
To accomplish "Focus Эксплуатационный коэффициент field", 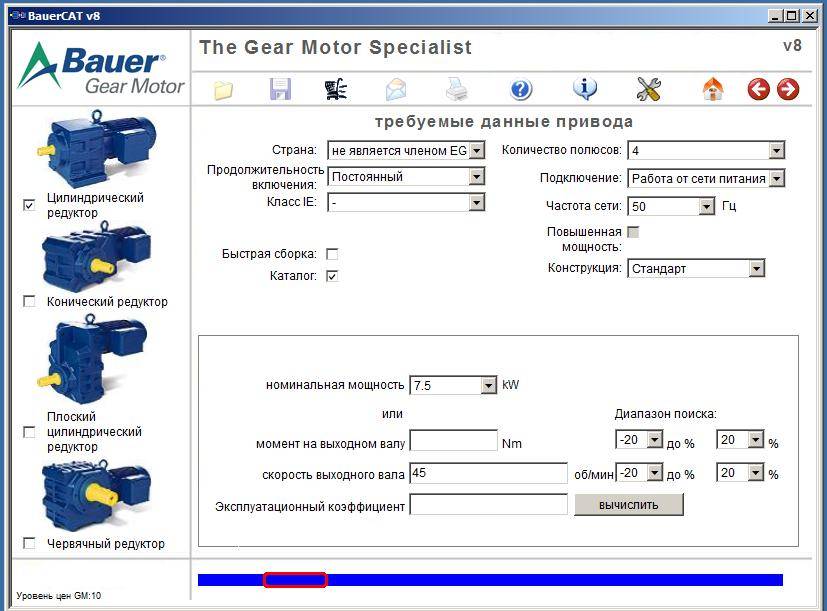I will point(488,504).
